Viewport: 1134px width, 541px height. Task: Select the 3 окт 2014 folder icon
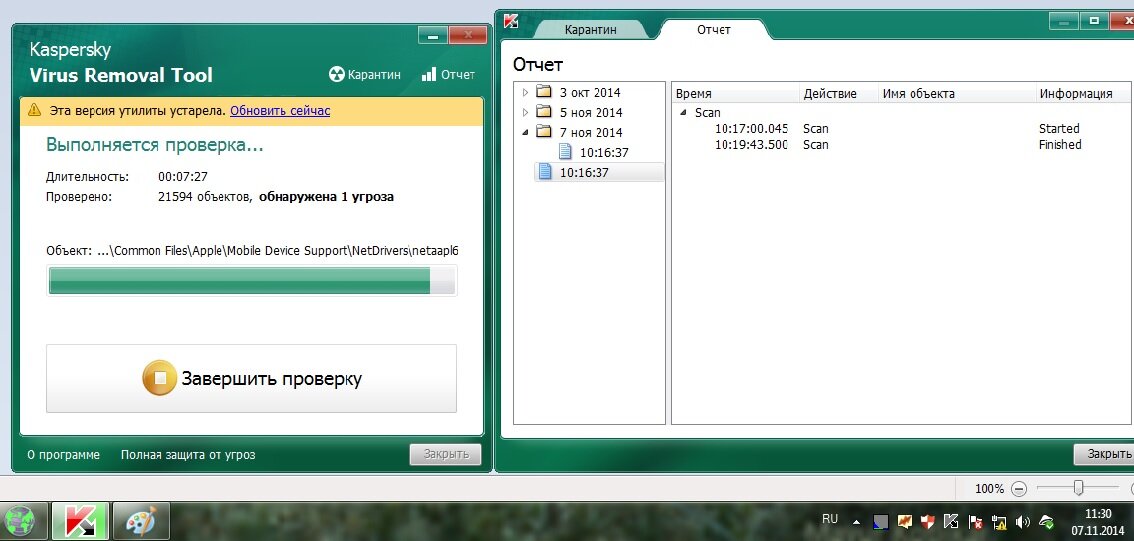coord(544,92)
